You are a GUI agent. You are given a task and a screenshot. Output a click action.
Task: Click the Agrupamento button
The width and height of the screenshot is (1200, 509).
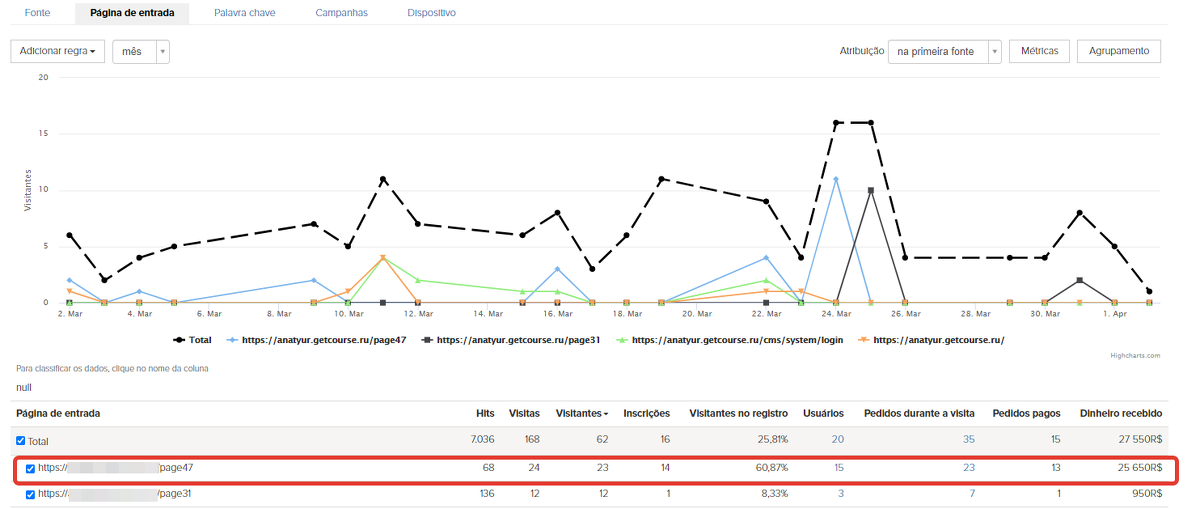1118,51
